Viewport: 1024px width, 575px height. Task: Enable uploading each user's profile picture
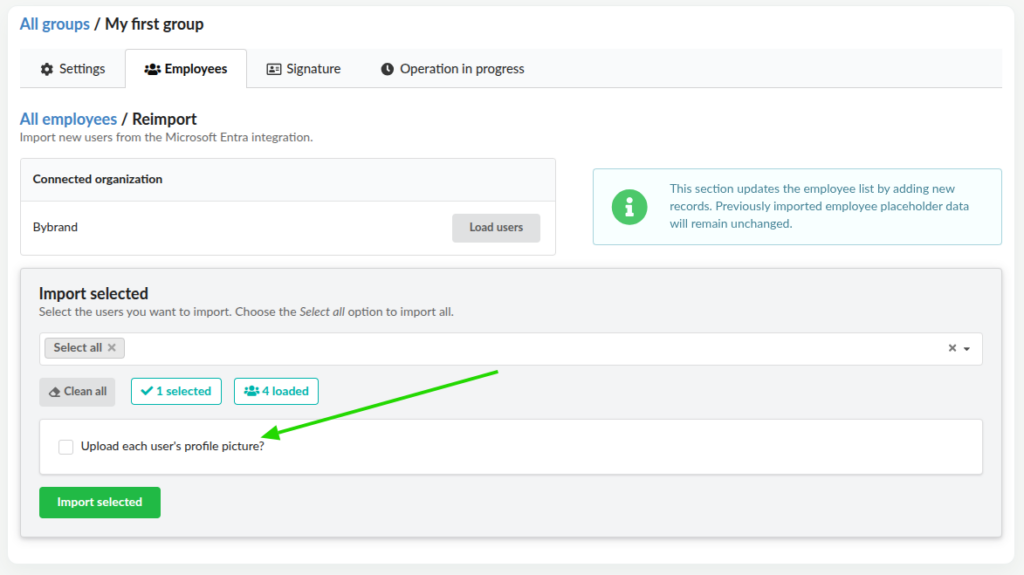(66, 447)
